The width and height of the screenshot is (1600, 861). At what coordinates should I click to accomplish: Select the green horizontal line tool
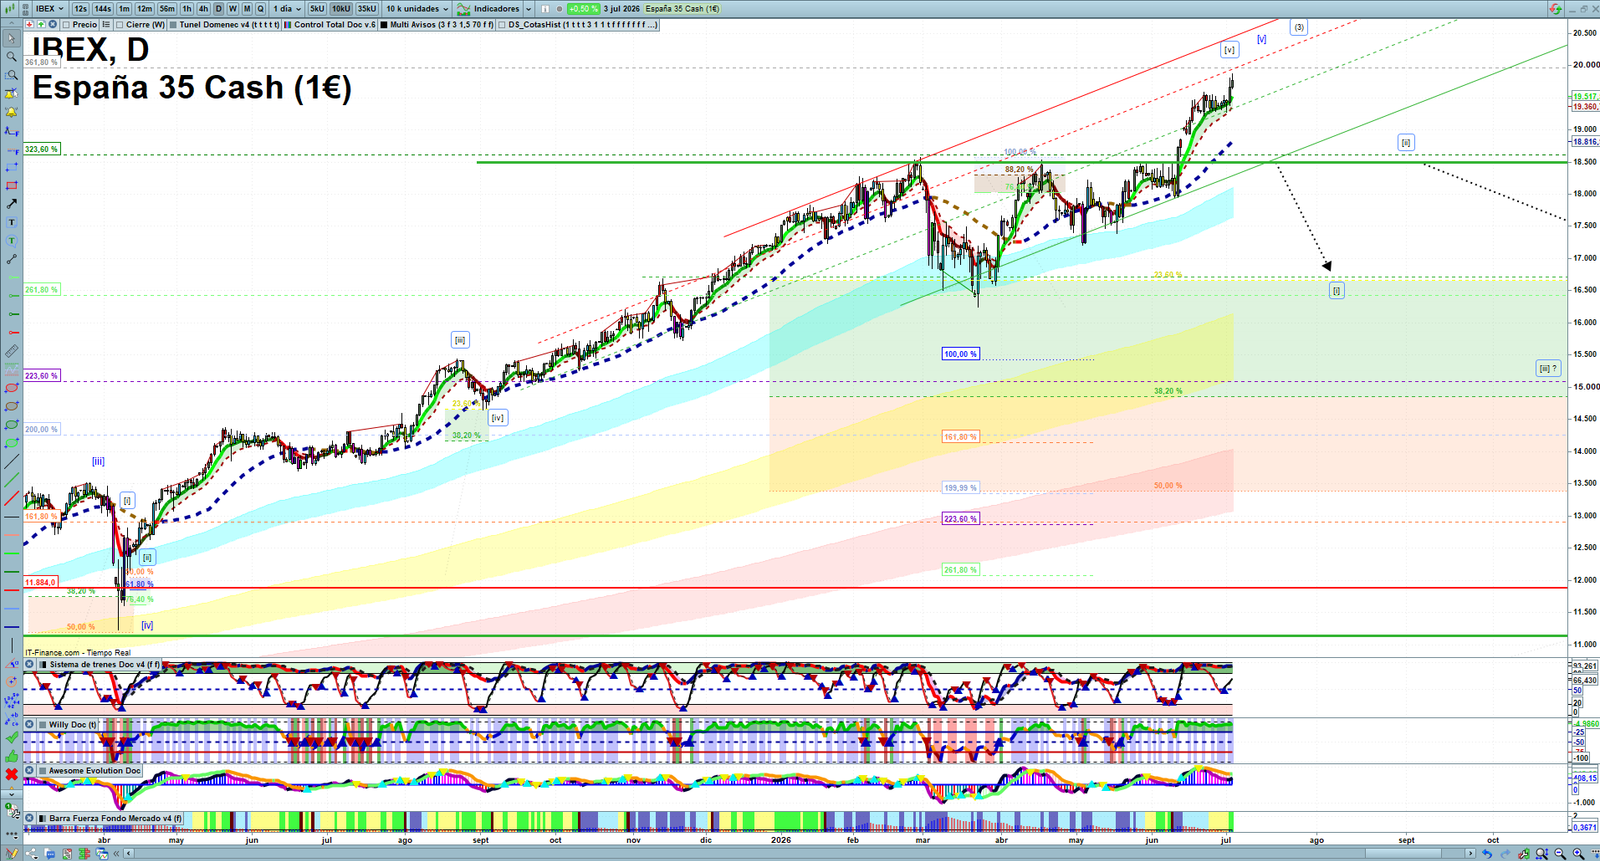pos(11,572)
